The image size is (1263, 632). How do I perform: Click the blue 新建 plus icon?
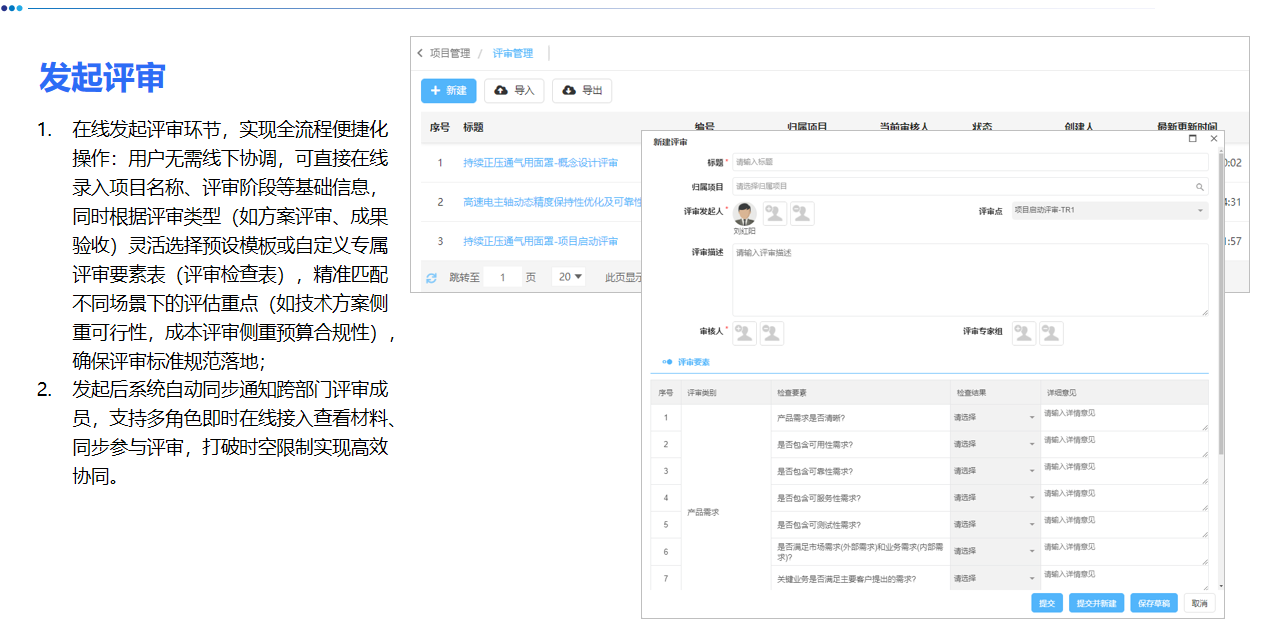pyautogui.click(x=435, y=90)
